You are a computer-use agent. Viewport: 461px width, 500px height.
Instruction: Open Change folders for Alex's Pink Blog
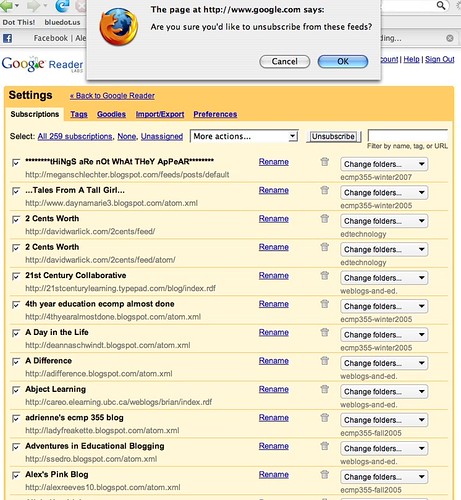384,477
